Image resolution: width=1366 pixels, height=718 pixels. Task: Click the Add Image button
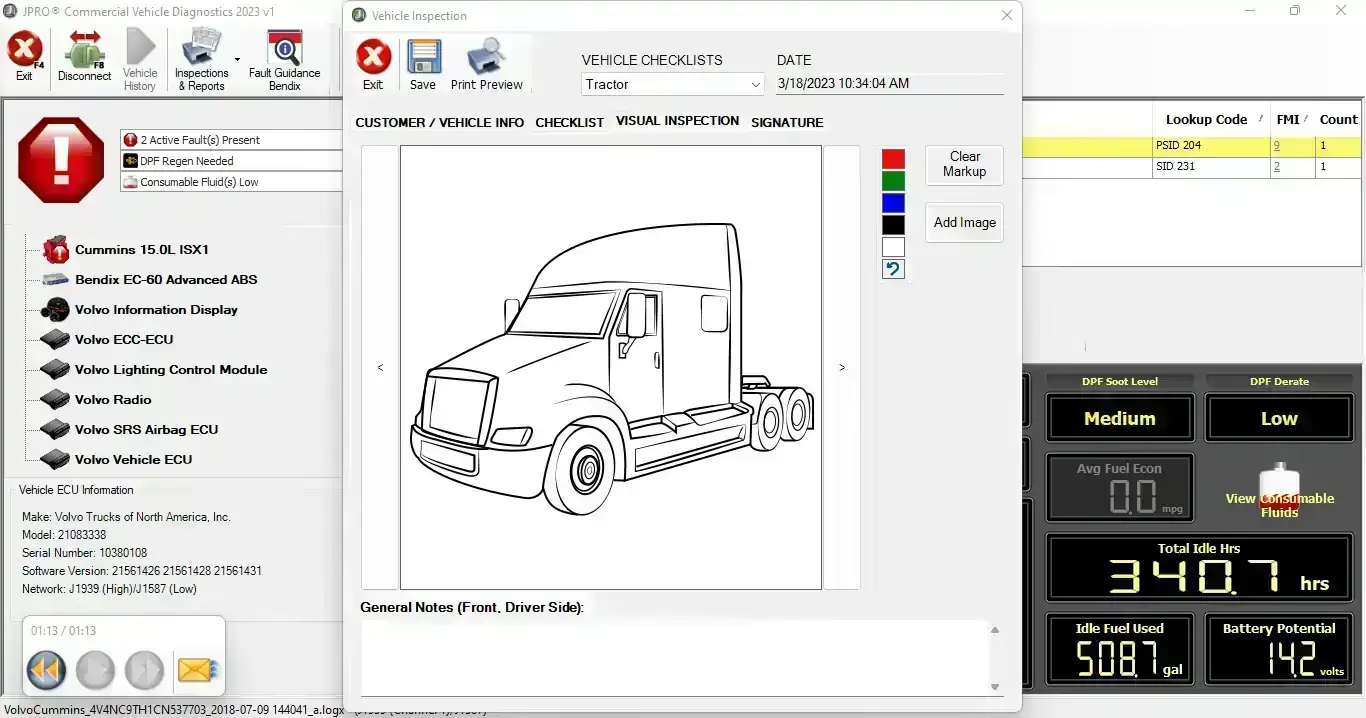[964, 223]
